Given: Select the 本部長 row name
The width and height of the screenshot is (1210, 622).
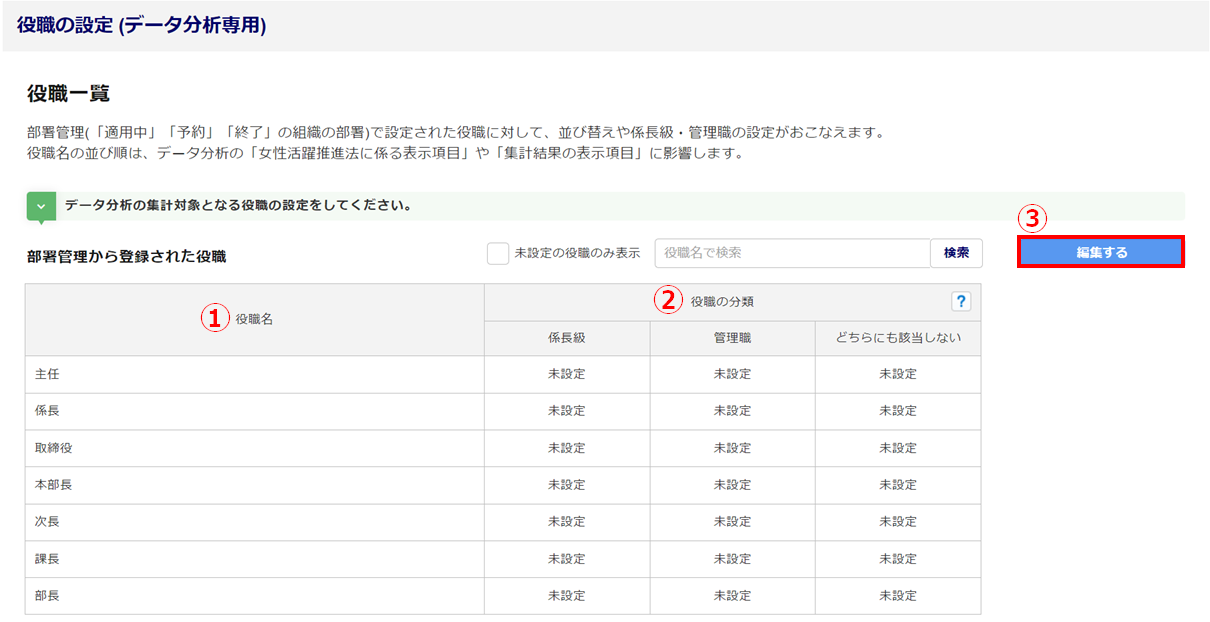Looking at the screenshot, I should click(x=54, y=485).
